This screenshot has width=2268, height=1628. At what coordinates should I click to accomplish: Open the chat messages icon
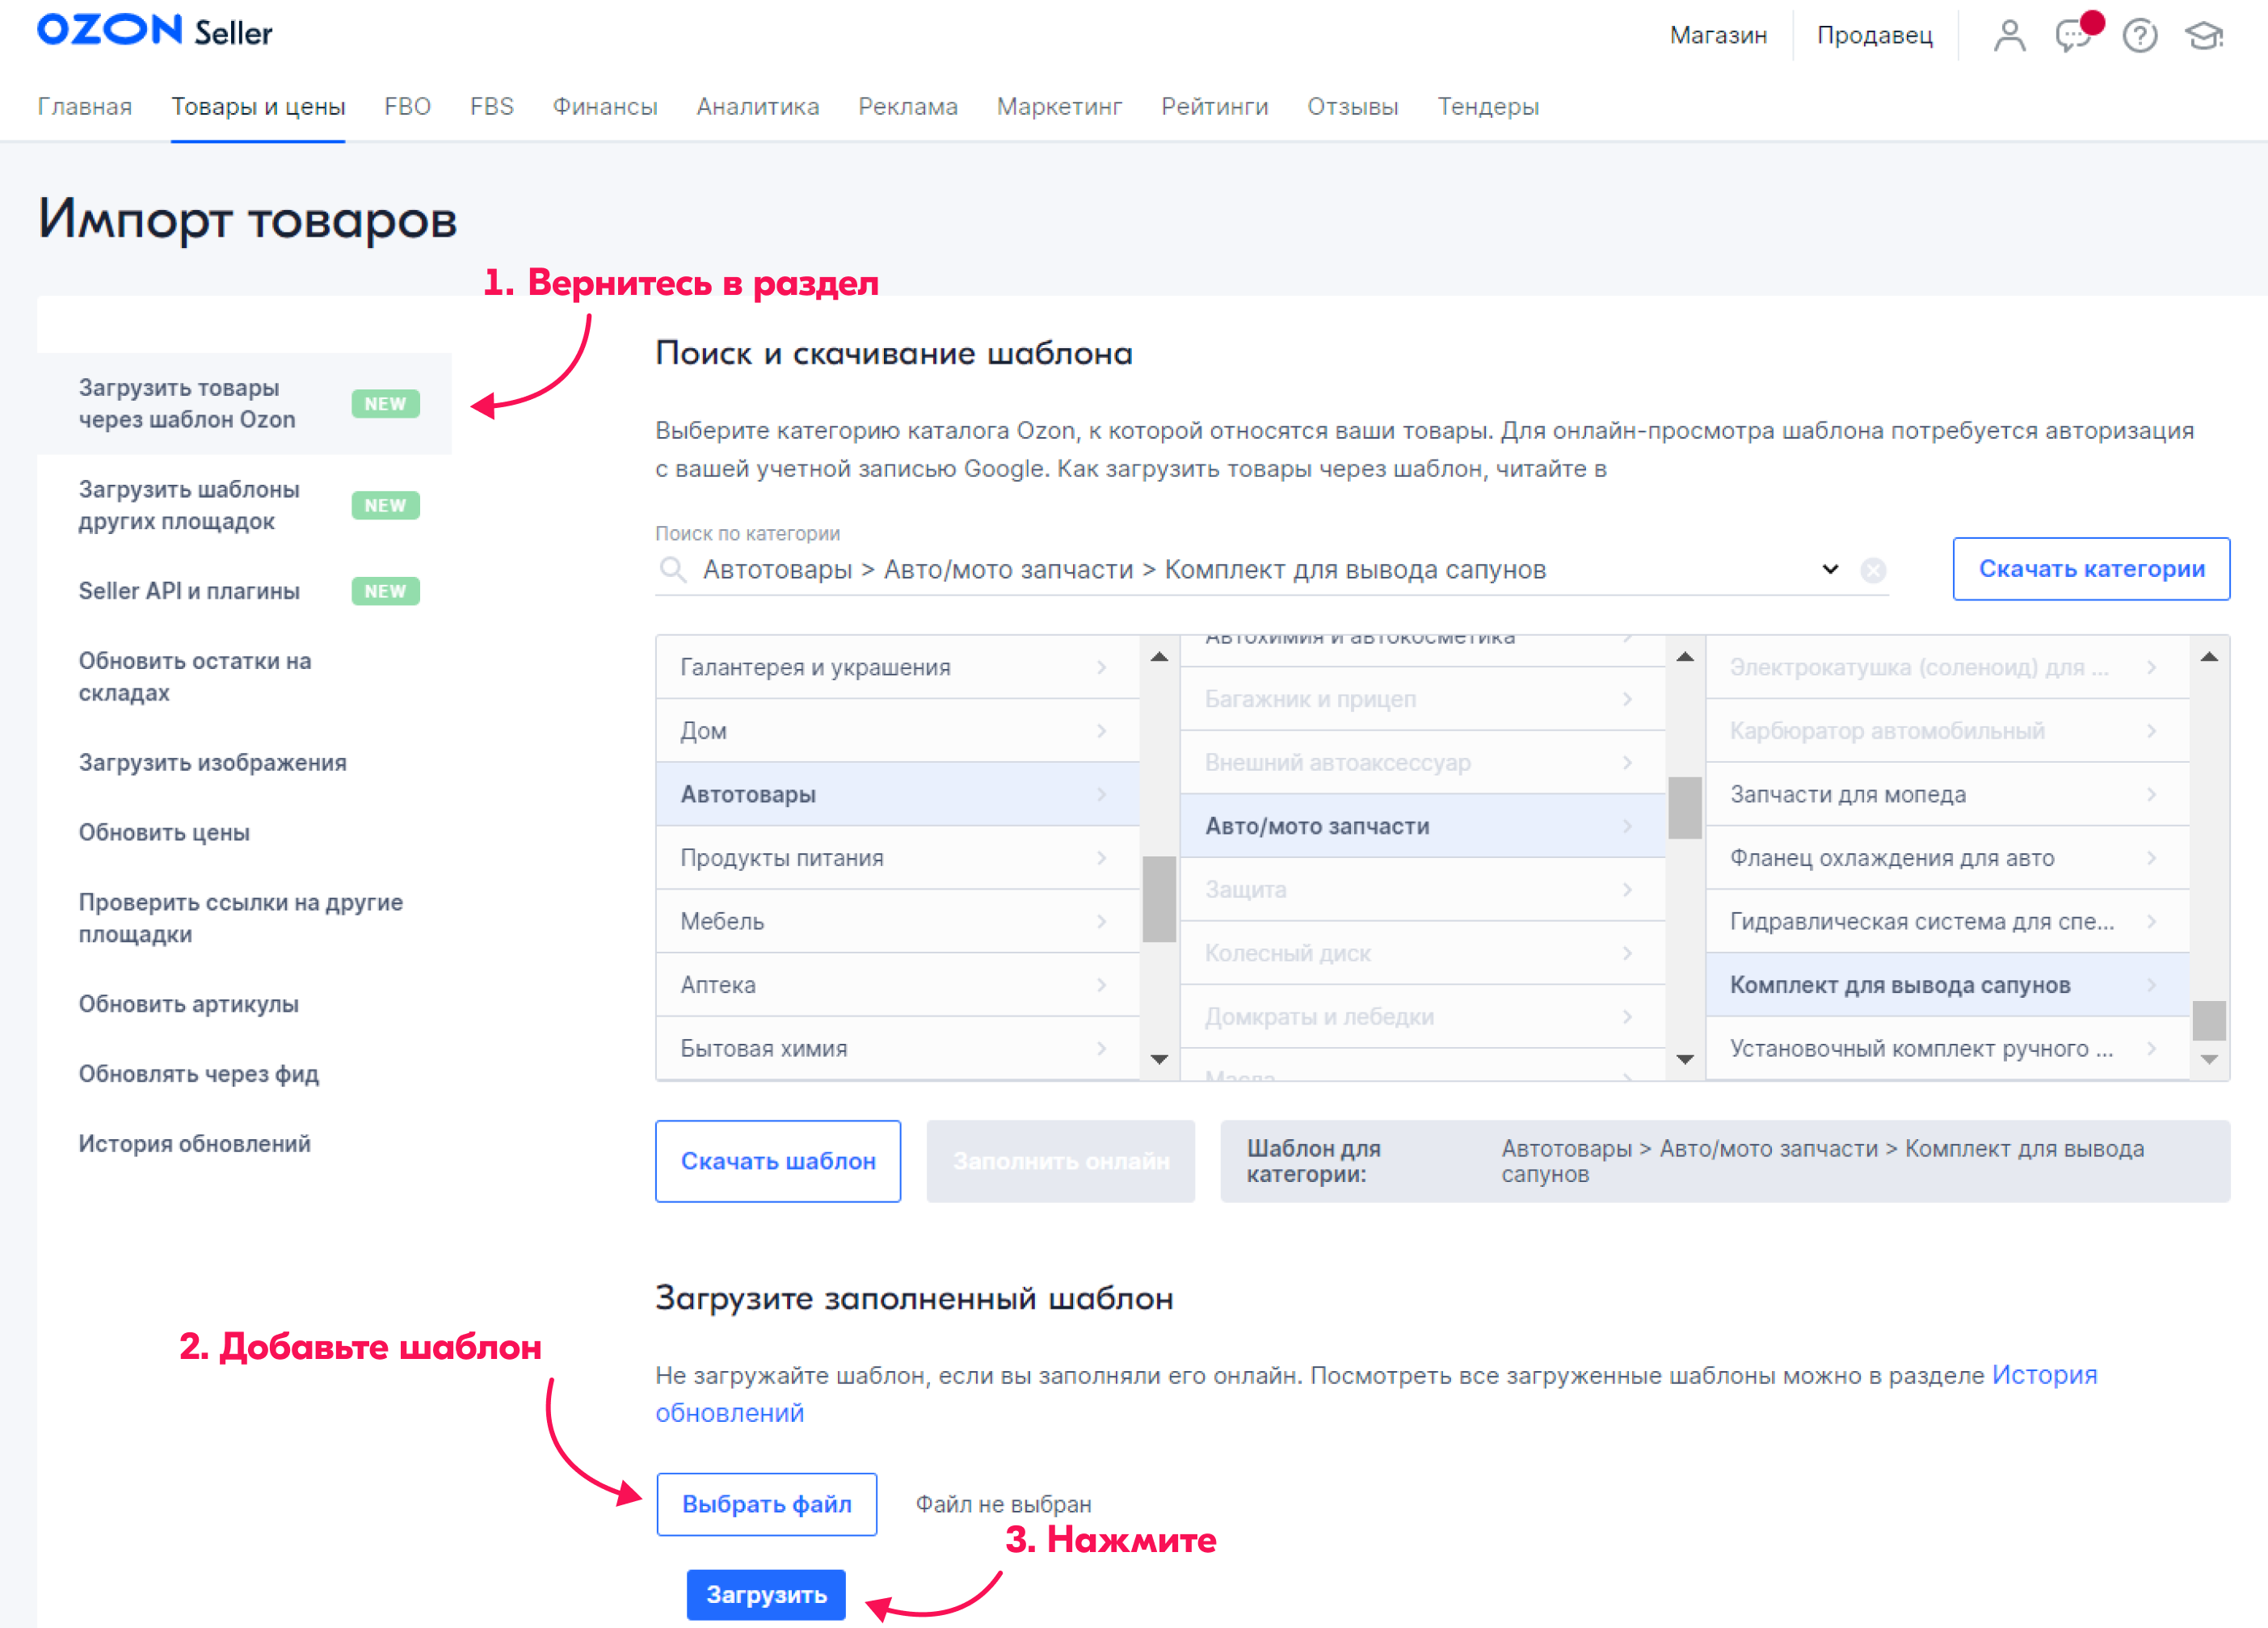tap(2076, 35)
